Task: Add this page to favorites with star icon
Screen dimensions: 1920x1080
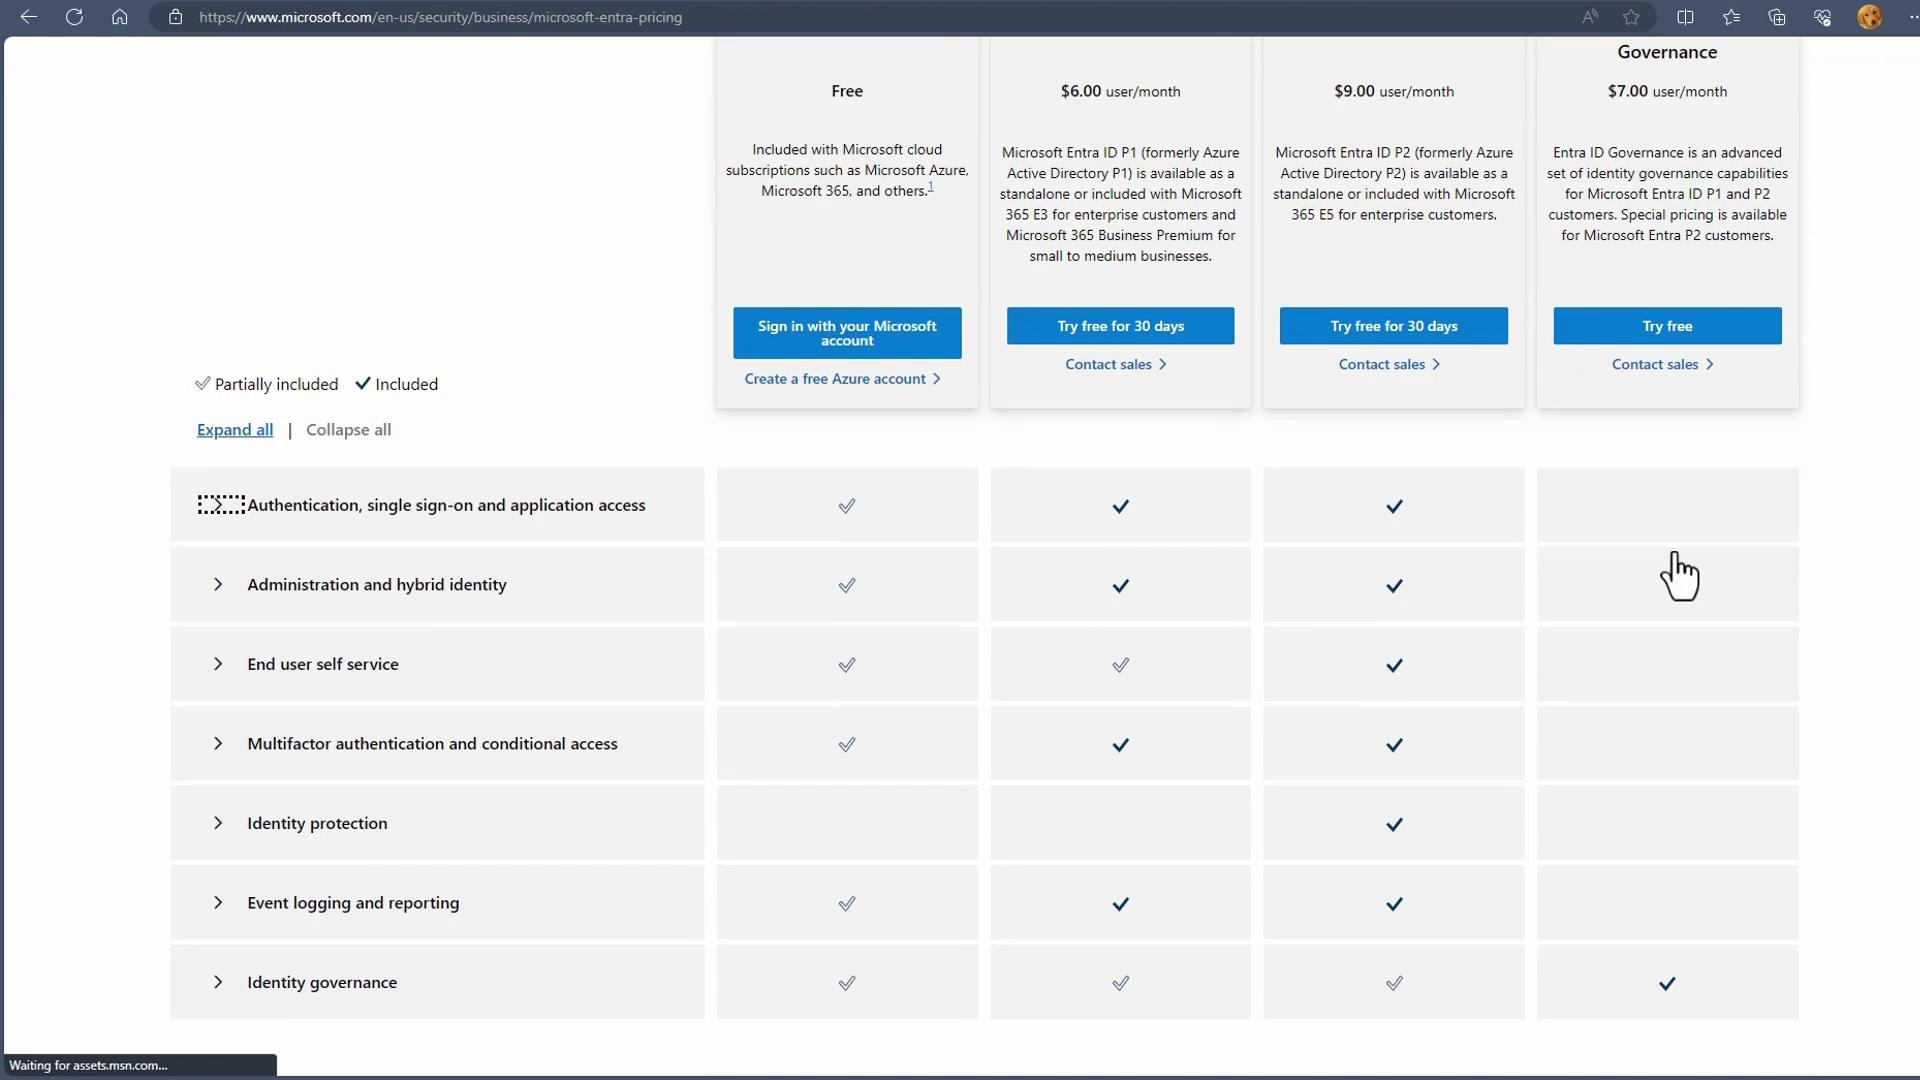Action: tap(1631, 17)
